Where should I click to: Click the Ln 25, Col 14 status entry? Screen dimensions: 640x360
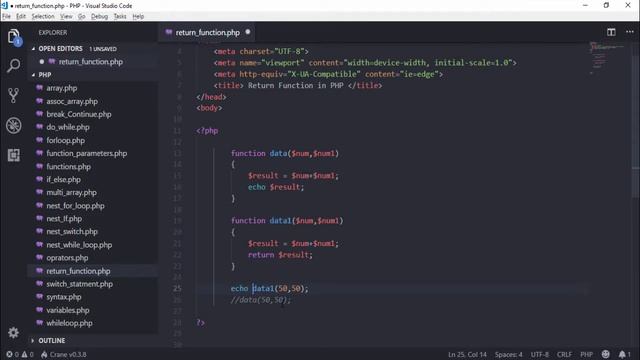pos(467,354)
